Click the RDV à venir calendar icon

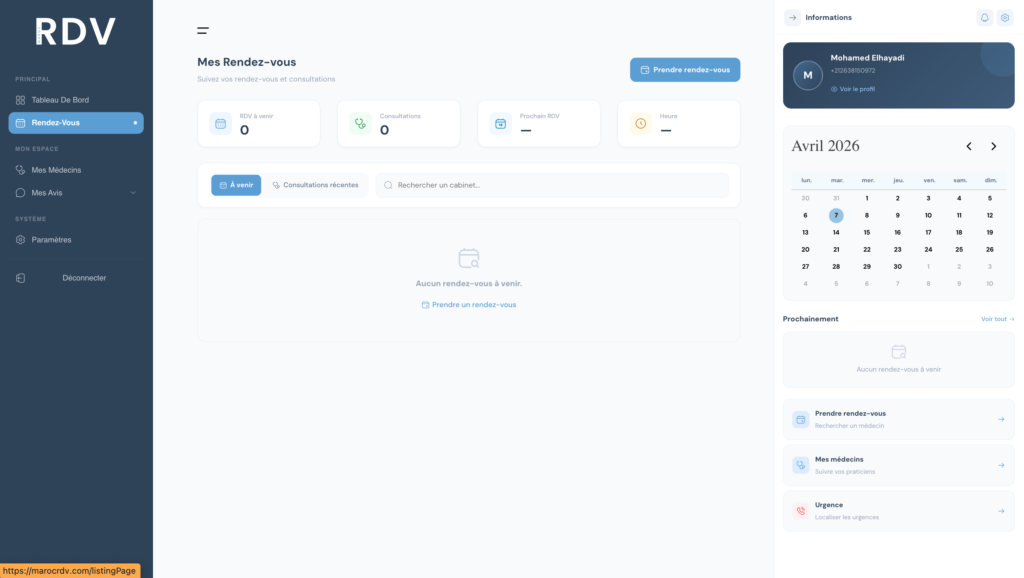220,124
